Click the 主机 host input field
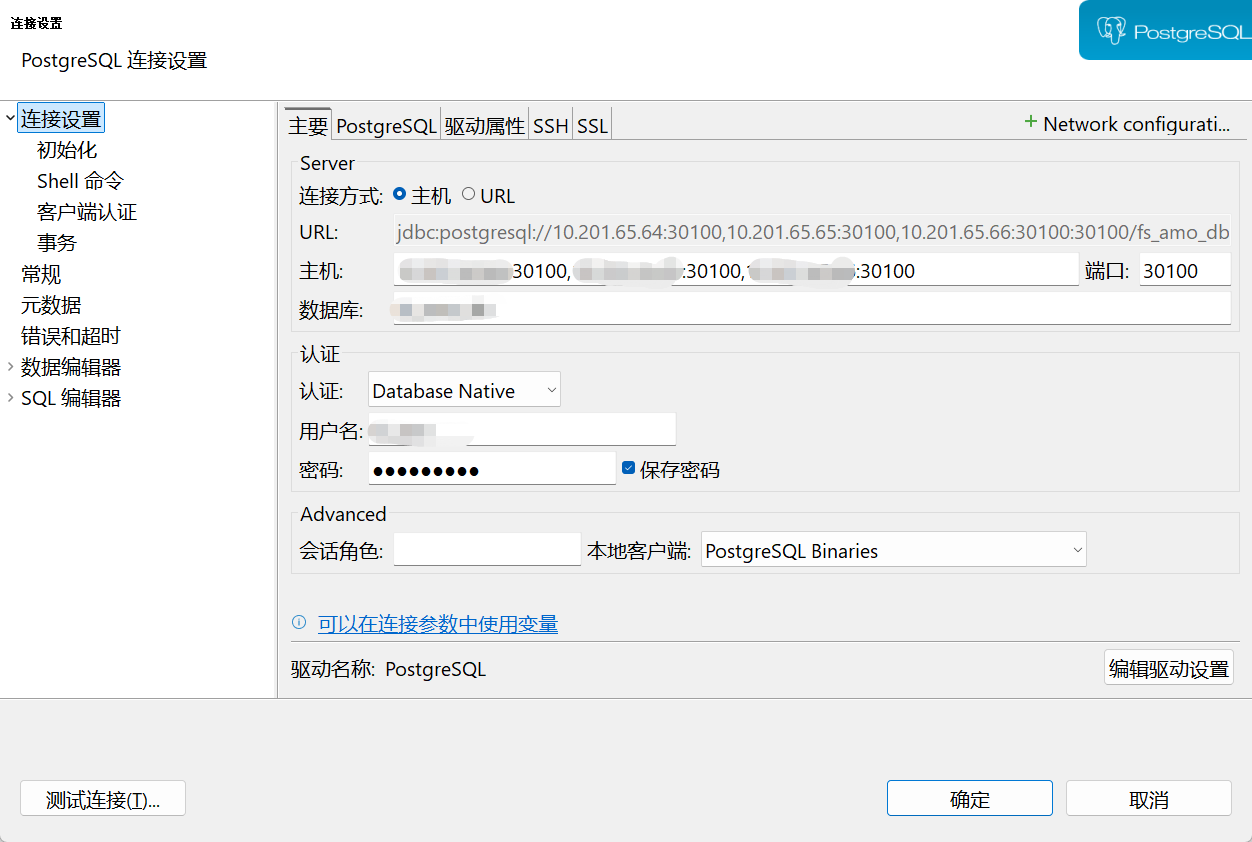The image size is (1252, 842). click(x=736, y=270)
